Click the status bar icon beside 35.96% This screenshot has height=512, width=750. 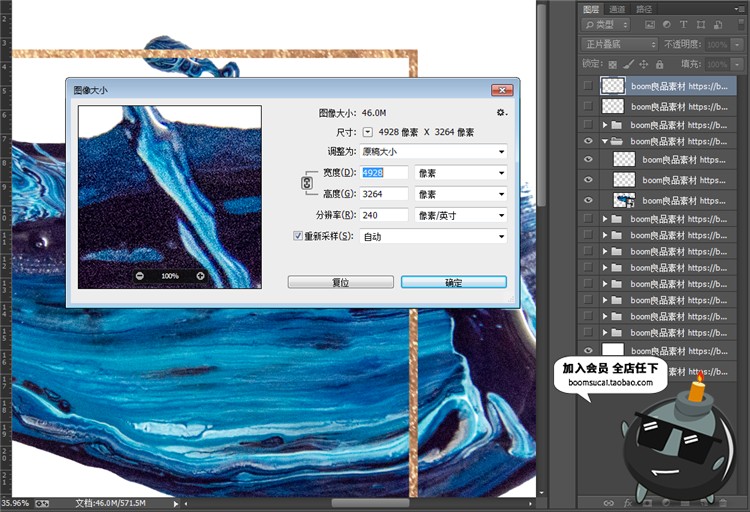coord(42,503)
